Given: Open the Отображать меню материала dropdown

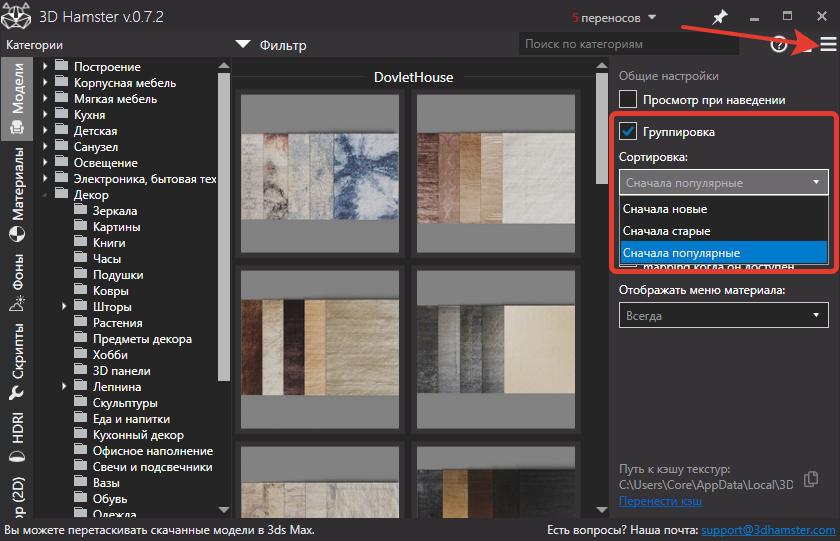Looking at the screenshot, I should (724, 315).
